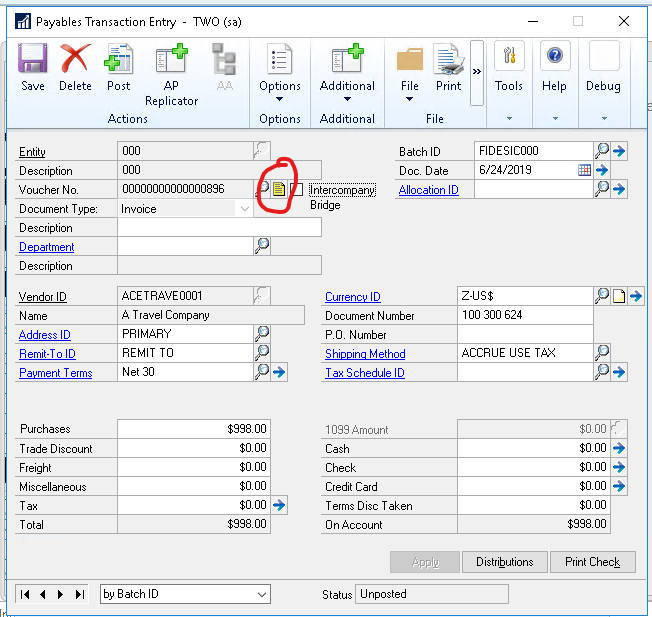Image resolution: width=652 pixels, height=617 pixels.
Task: Click the Document Number field
Action: point(525,315)
